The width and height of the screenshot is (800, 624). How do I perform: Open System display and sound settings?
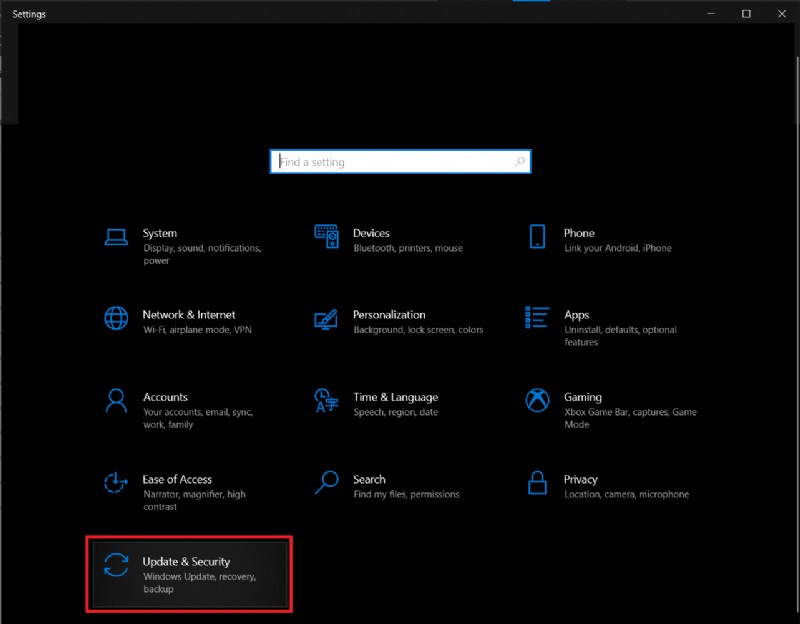coord(160,232)
